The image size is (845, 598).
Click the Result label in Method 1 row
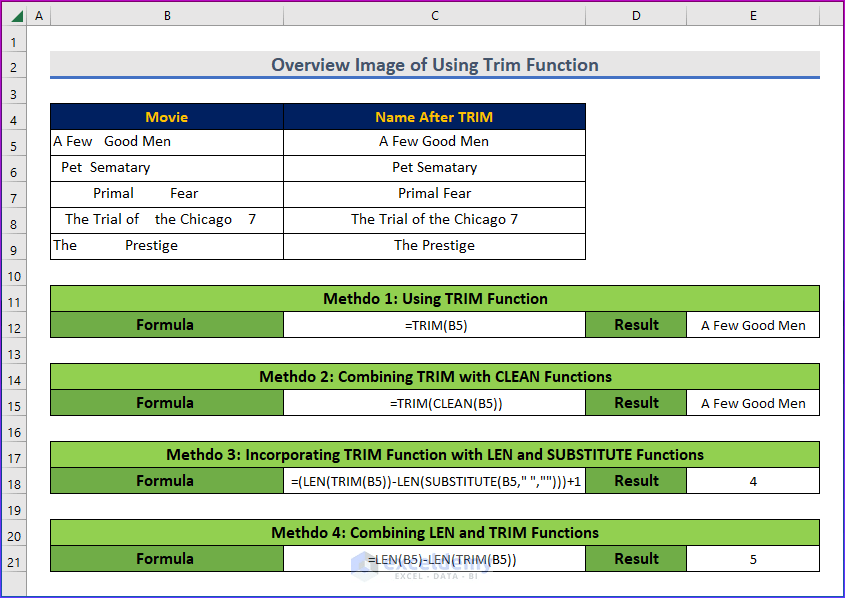click(x=636, y=324)
